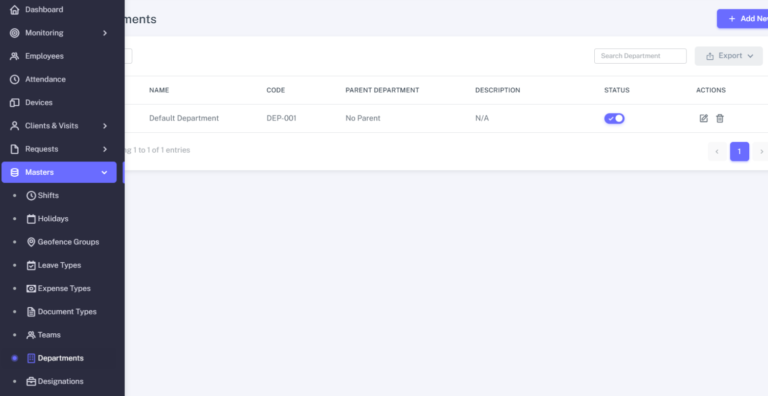The width and height of the screenshot is (768, 396).
Task: Collapse the Masters menu chevron
Action: point(104,173)
